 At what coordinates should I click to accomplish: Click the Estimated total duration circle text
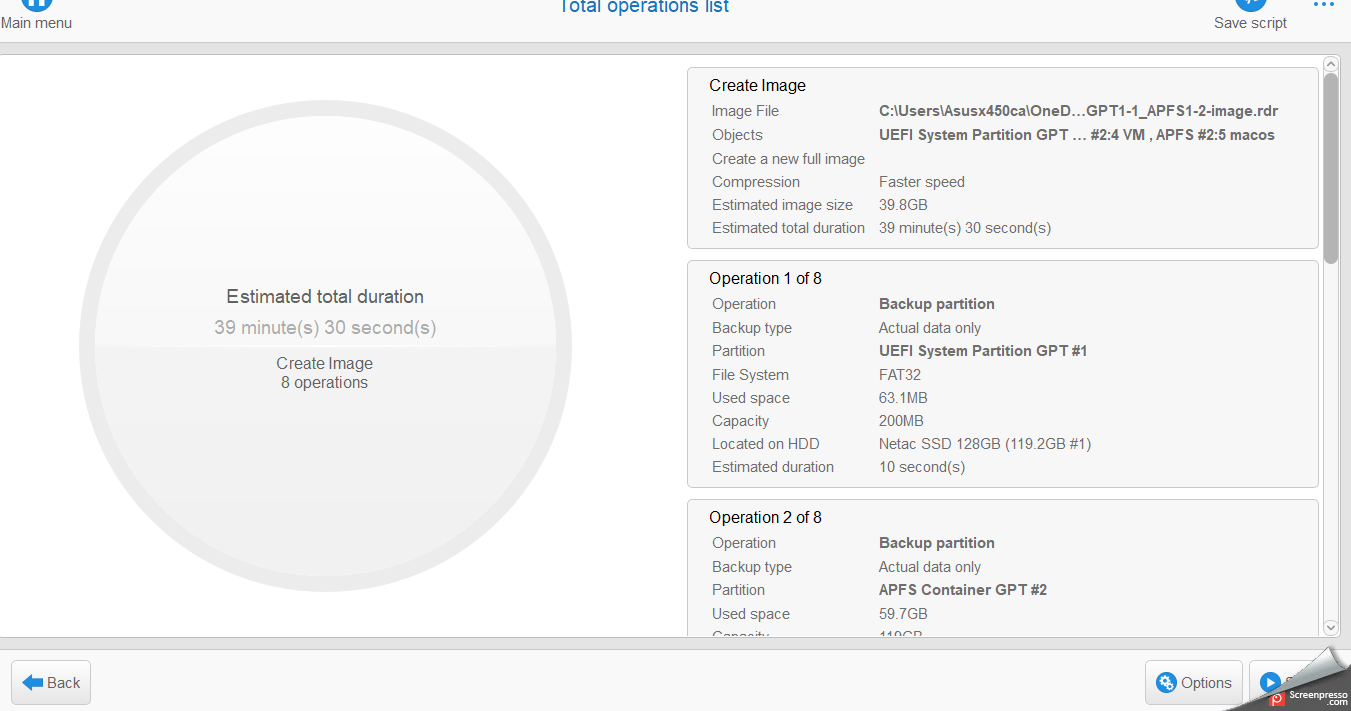325,297
